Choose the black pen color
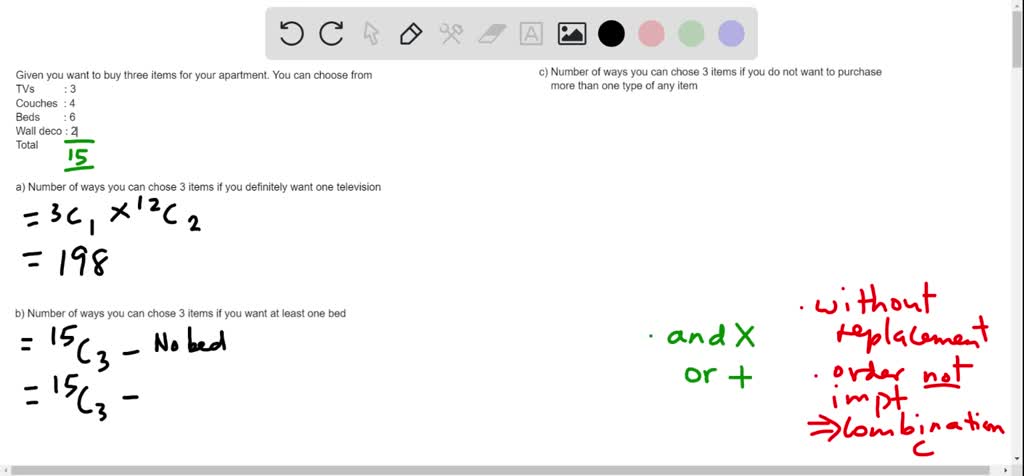This screenshot has width=1024, height=476. [x=611, y=34]
